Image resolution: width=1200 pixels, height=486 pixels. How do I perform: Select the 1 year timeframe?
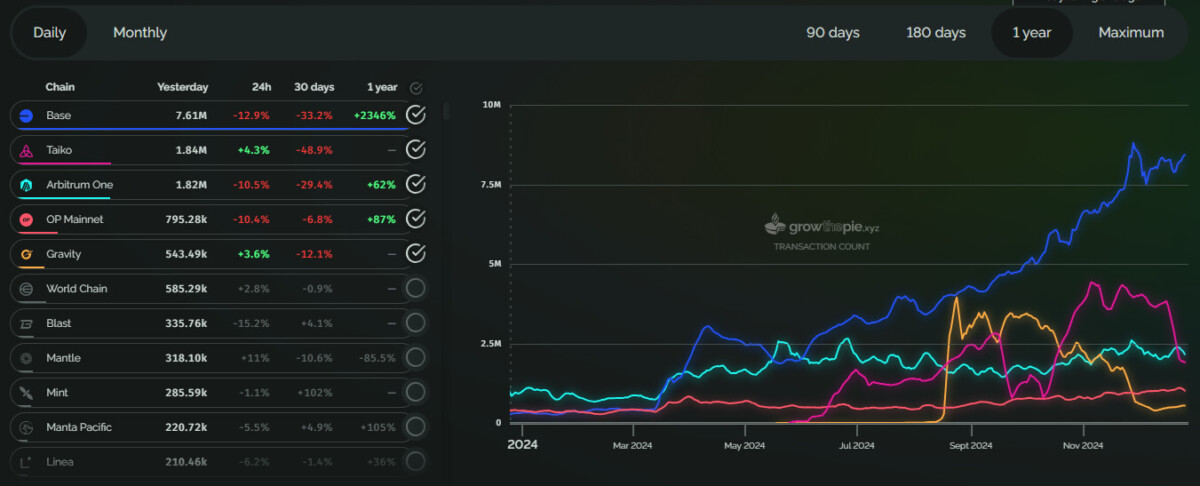[1031, 33]
